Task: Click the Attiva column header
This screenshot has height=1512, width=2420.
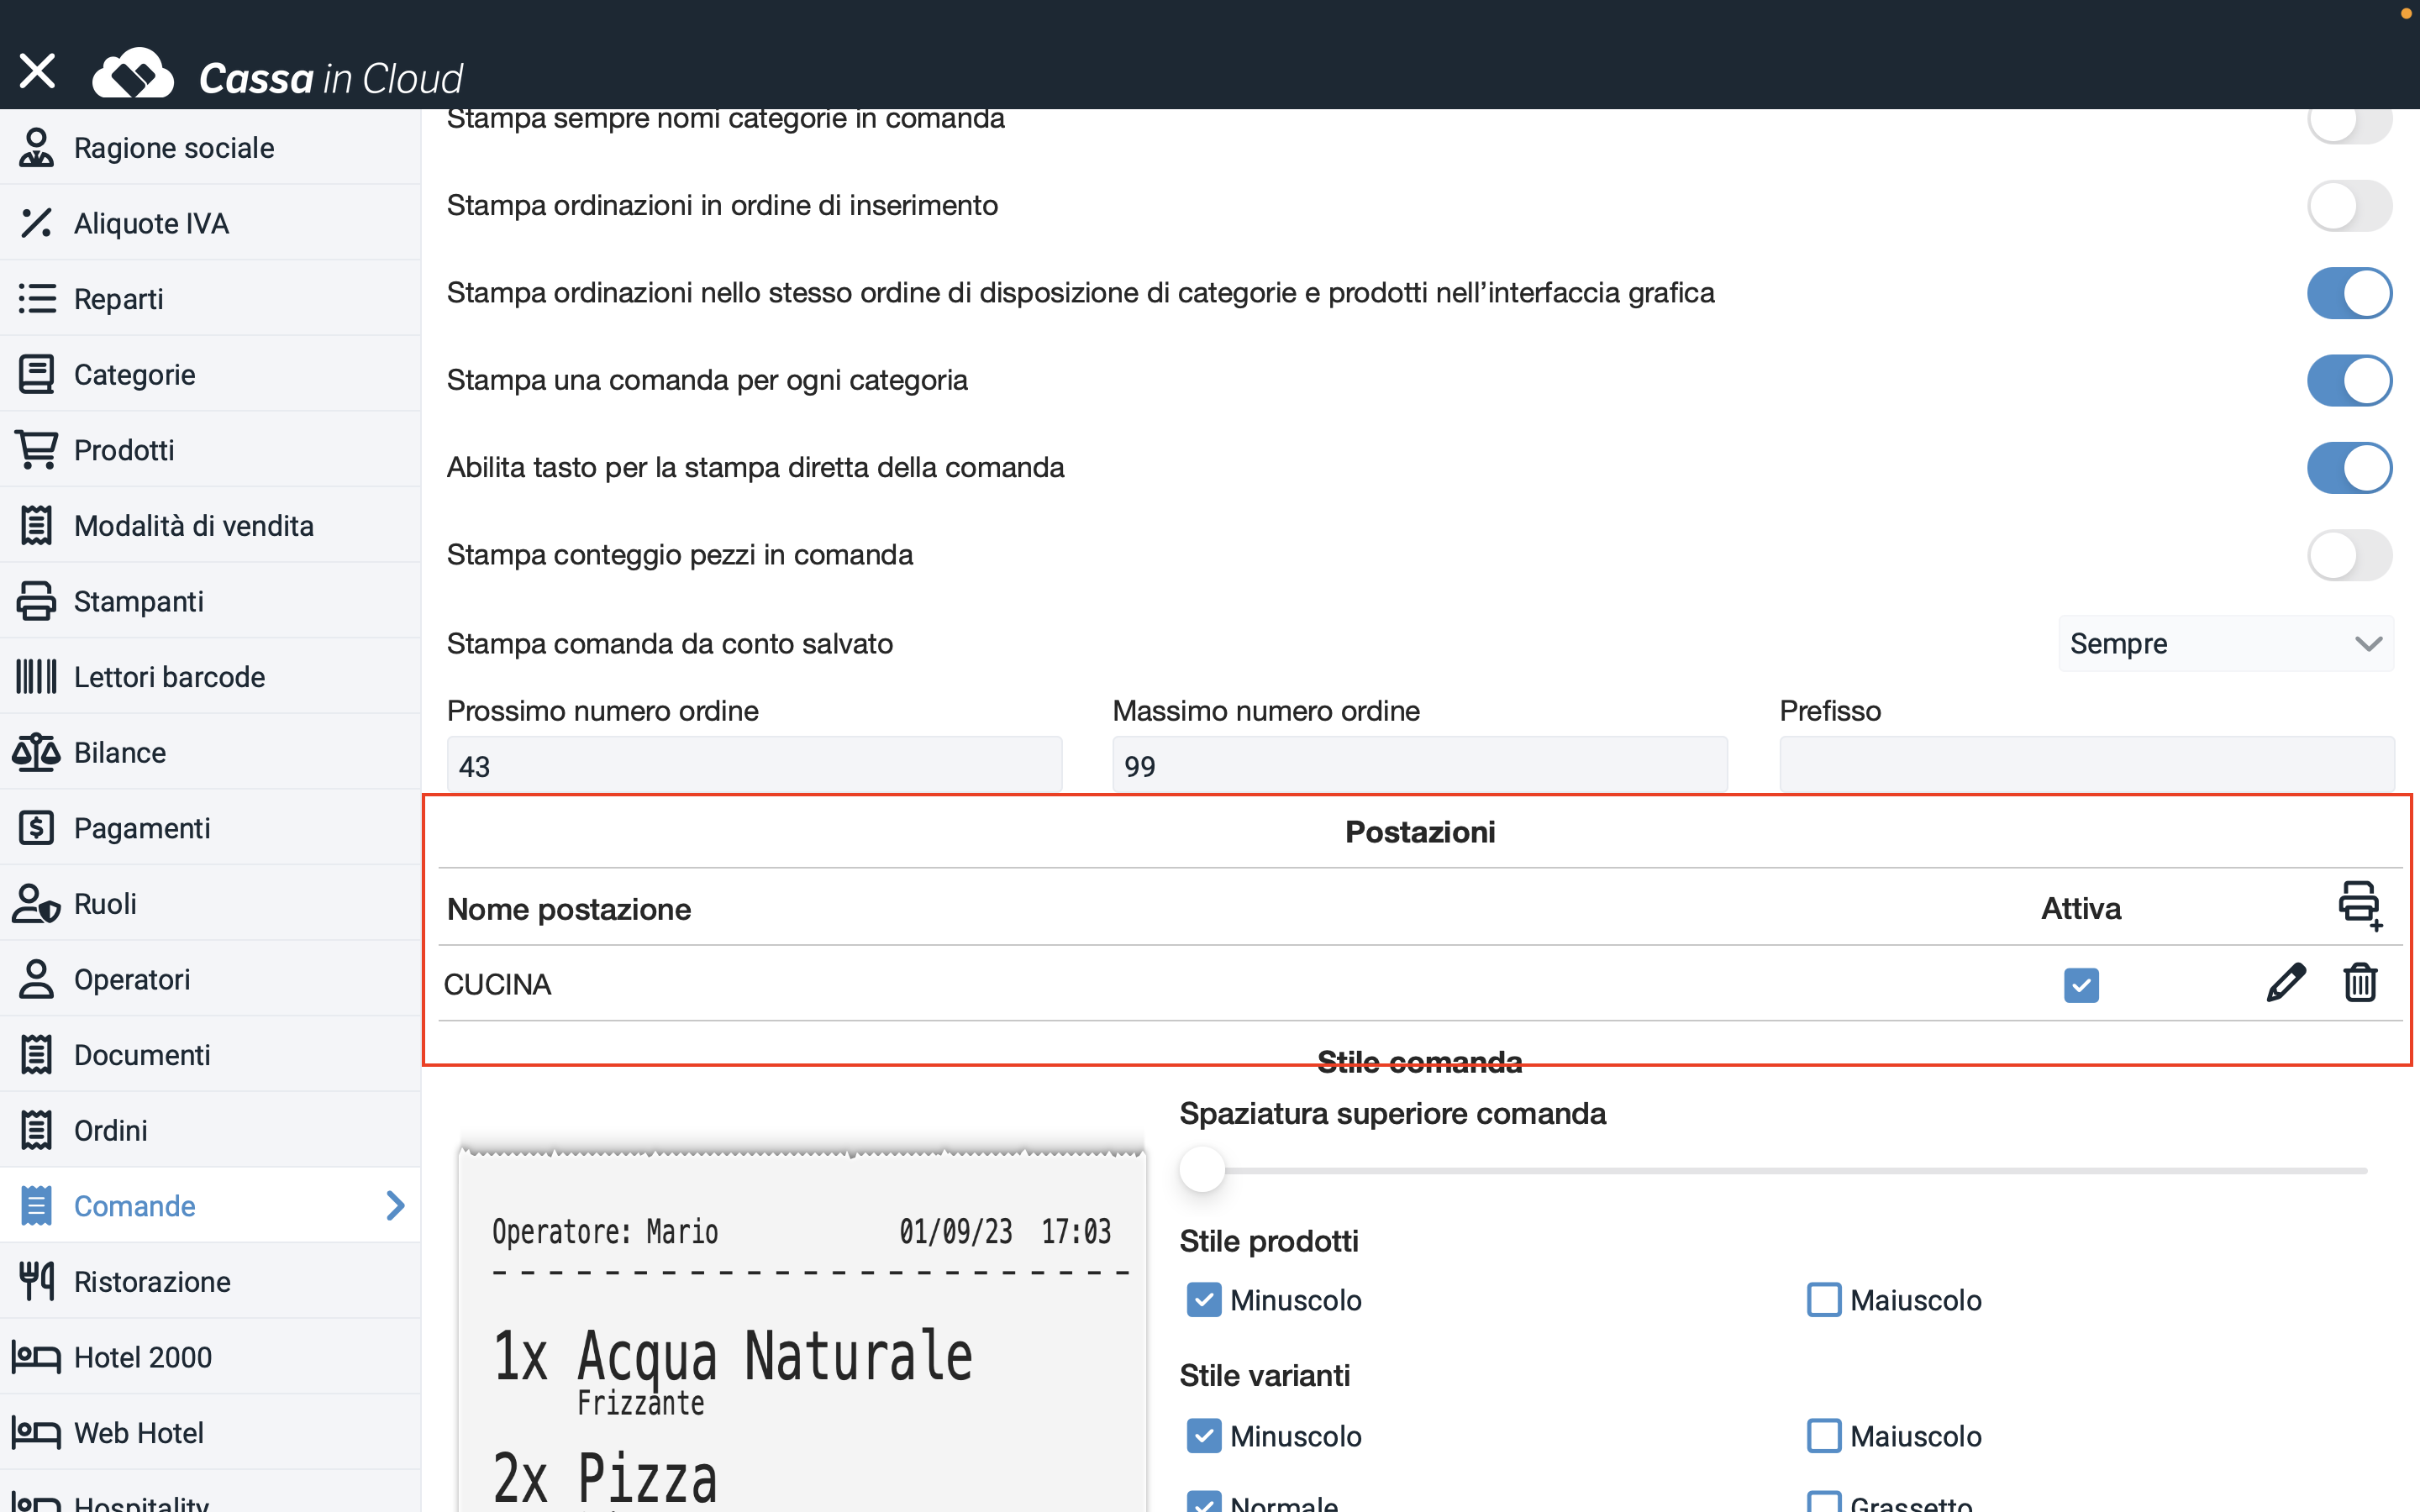Action: click(x=2081, y=908)
